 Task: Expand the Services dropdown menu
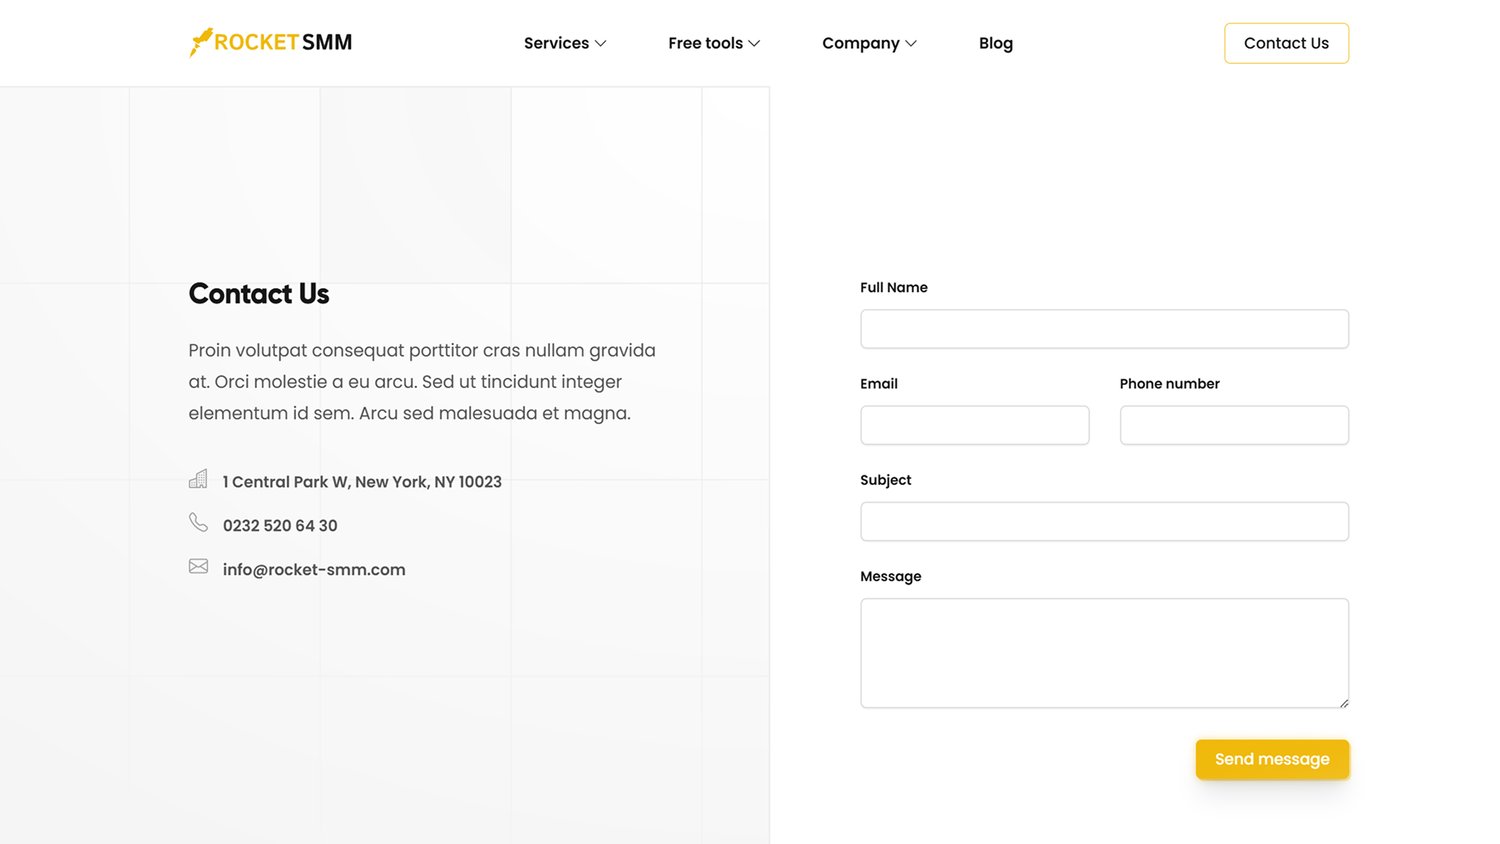pyautogui.click(x=565, y=43)
